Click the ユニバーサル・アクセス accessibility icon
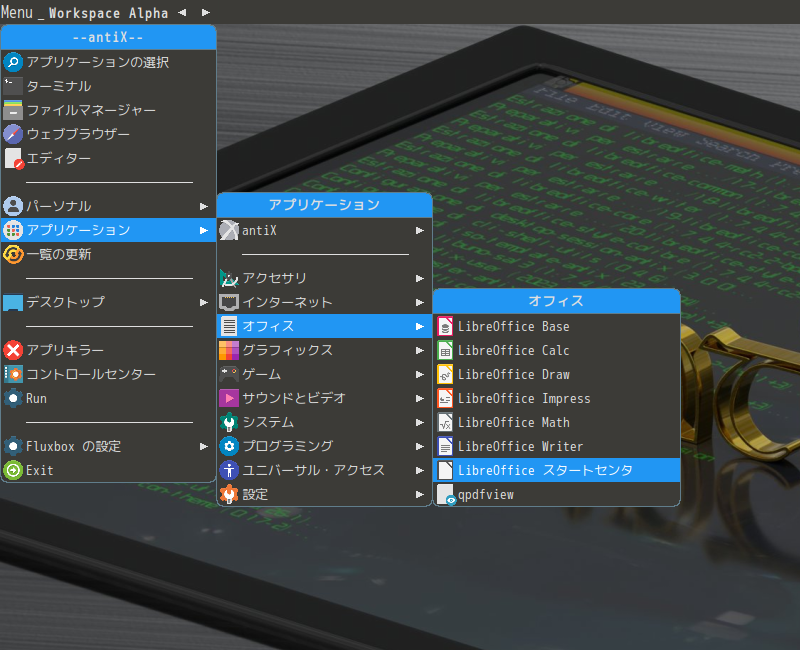The width and height of the screenshot is (800, 650). coord(229,470)
